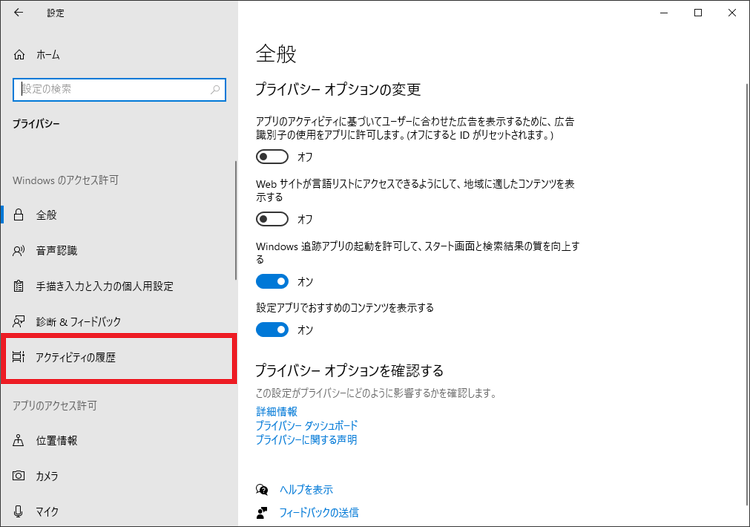
Task: Turn off Windows 追跡アプリ tracking switch
Action: [x=272, y=281]
